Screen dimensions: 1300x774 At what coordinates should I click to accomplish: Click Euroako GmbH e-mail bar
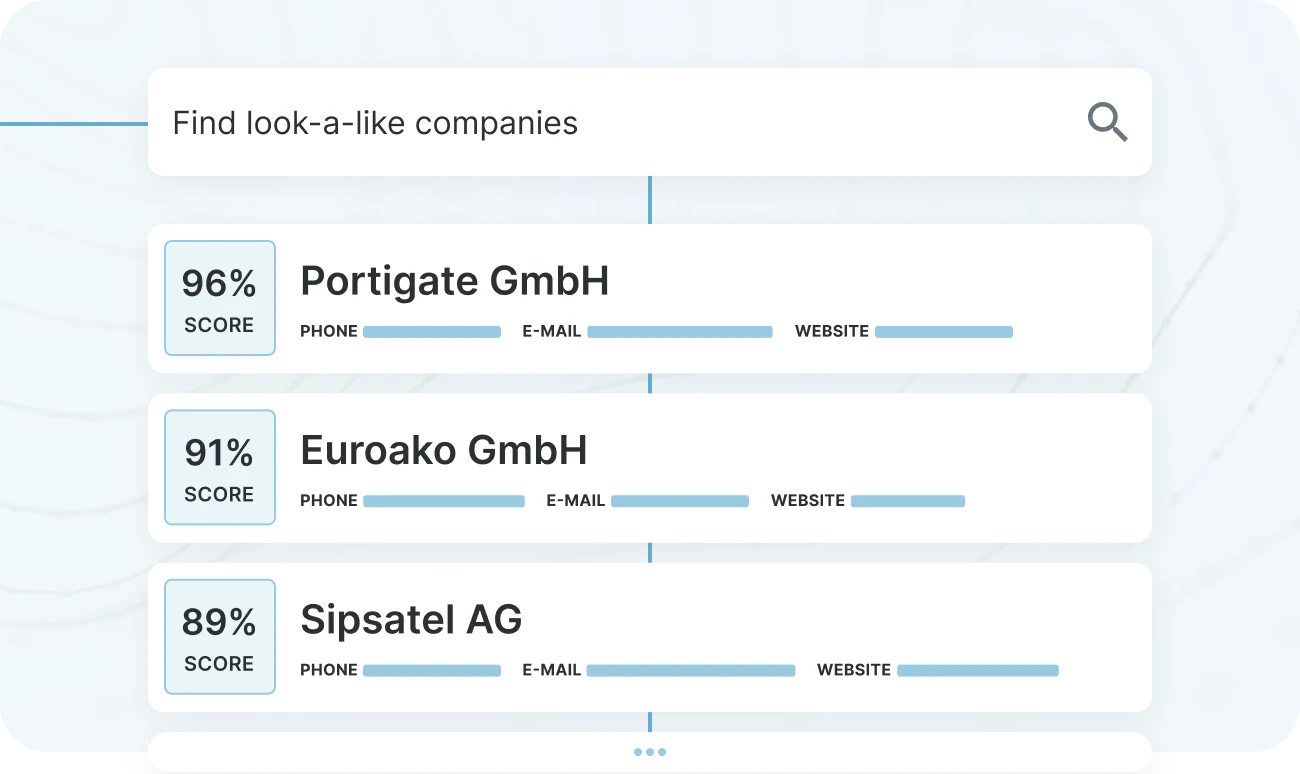679,501
